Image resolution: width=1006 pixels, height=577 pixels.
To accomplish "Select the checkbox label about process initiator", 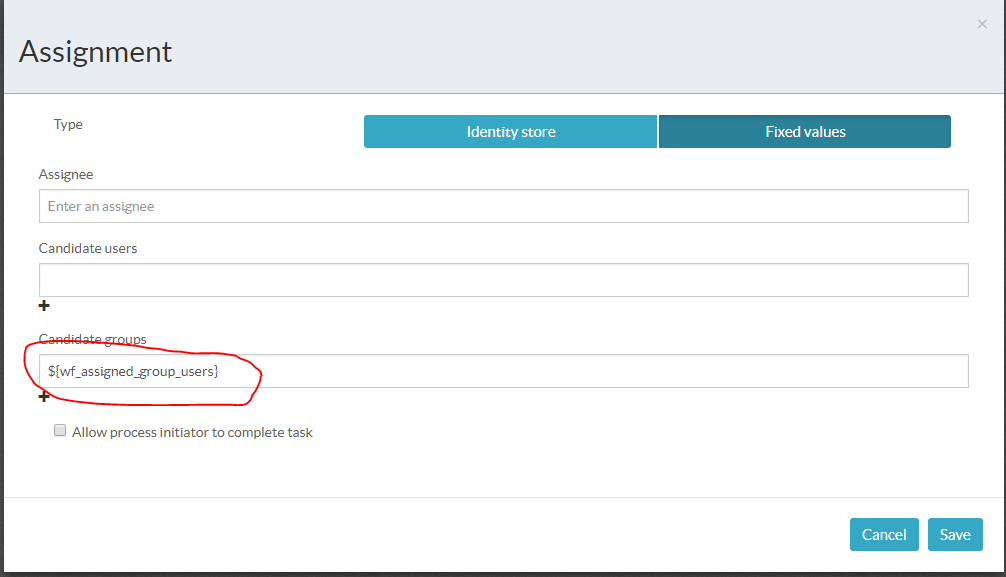I will [192, 433].
